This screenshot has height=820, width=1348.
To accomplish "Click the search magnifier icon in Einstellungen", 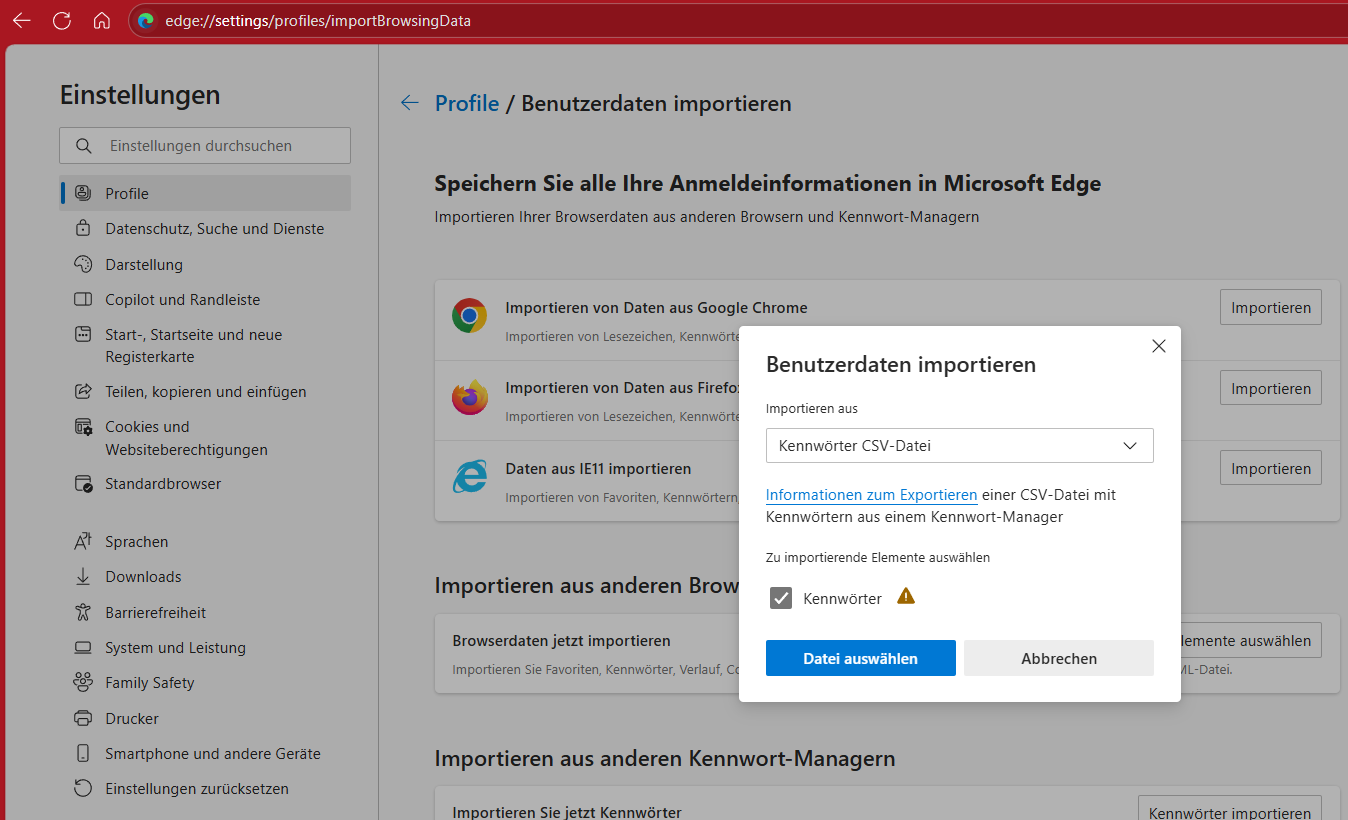I will click(x=84, y=146).
